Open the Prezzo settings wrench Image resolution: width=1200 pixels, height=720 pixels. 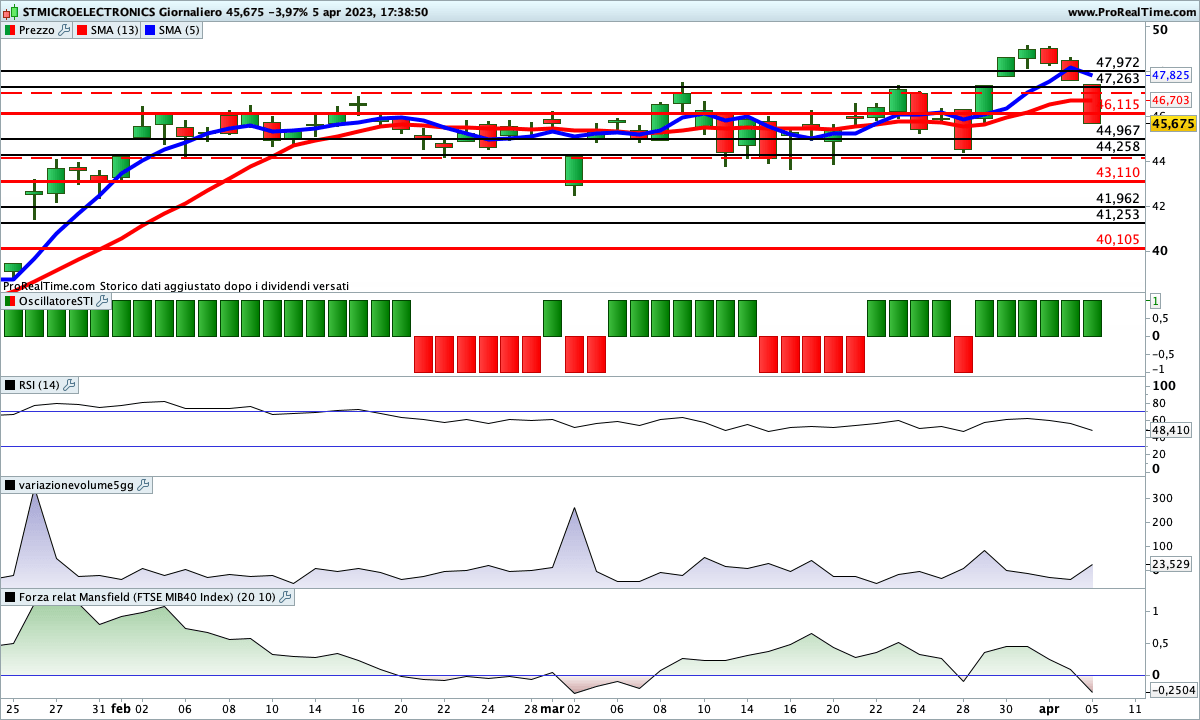click(x=65, y=30)
